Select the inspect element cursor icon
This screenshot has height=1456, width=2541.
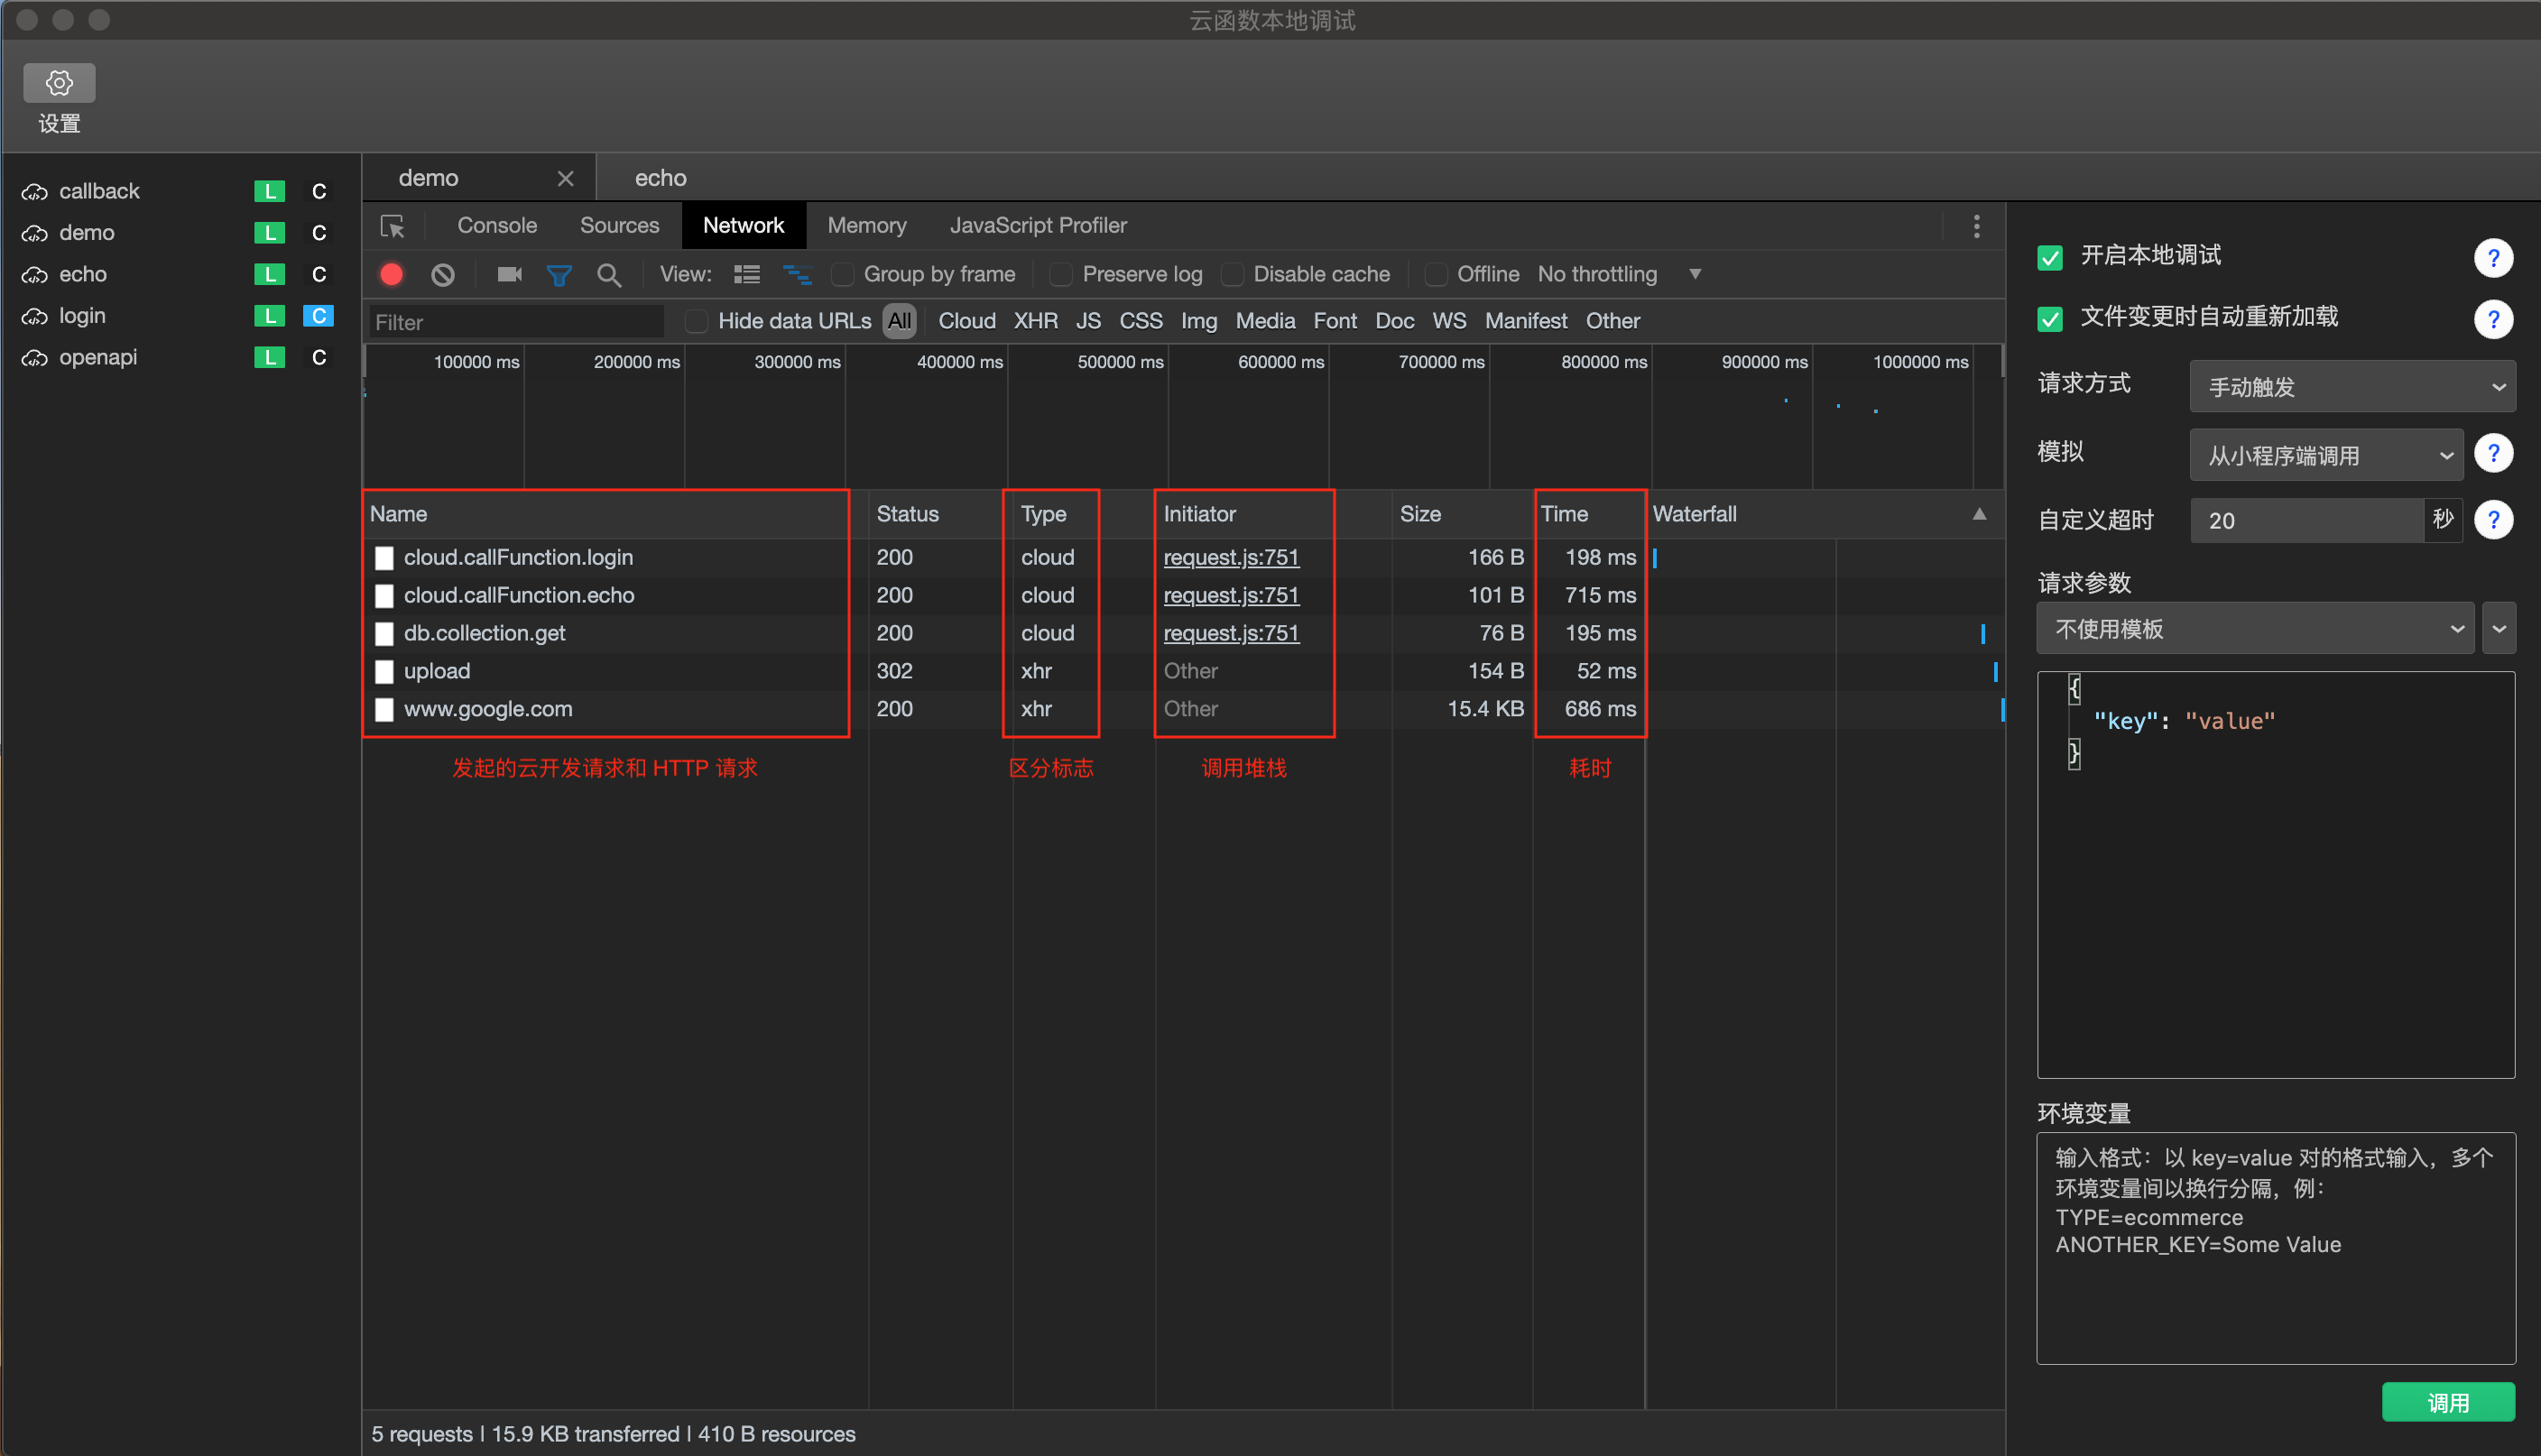(392, 226)
